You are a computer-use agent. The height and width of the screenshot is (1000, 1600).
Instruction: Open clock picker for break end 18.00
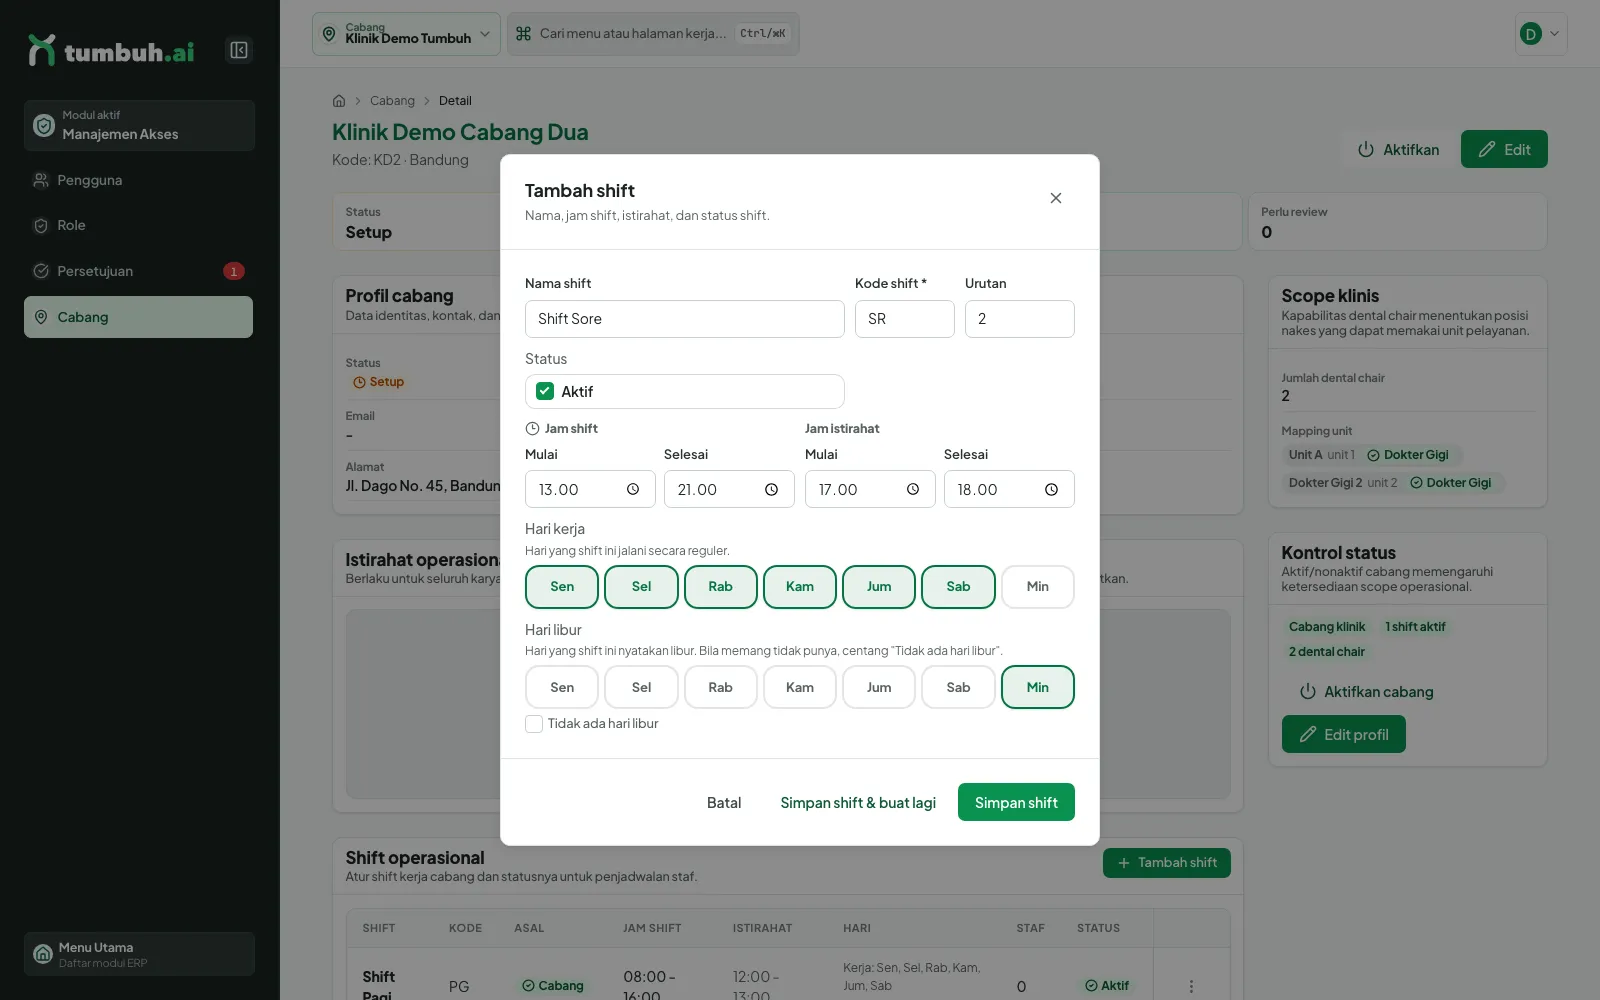click(1052, 489)
